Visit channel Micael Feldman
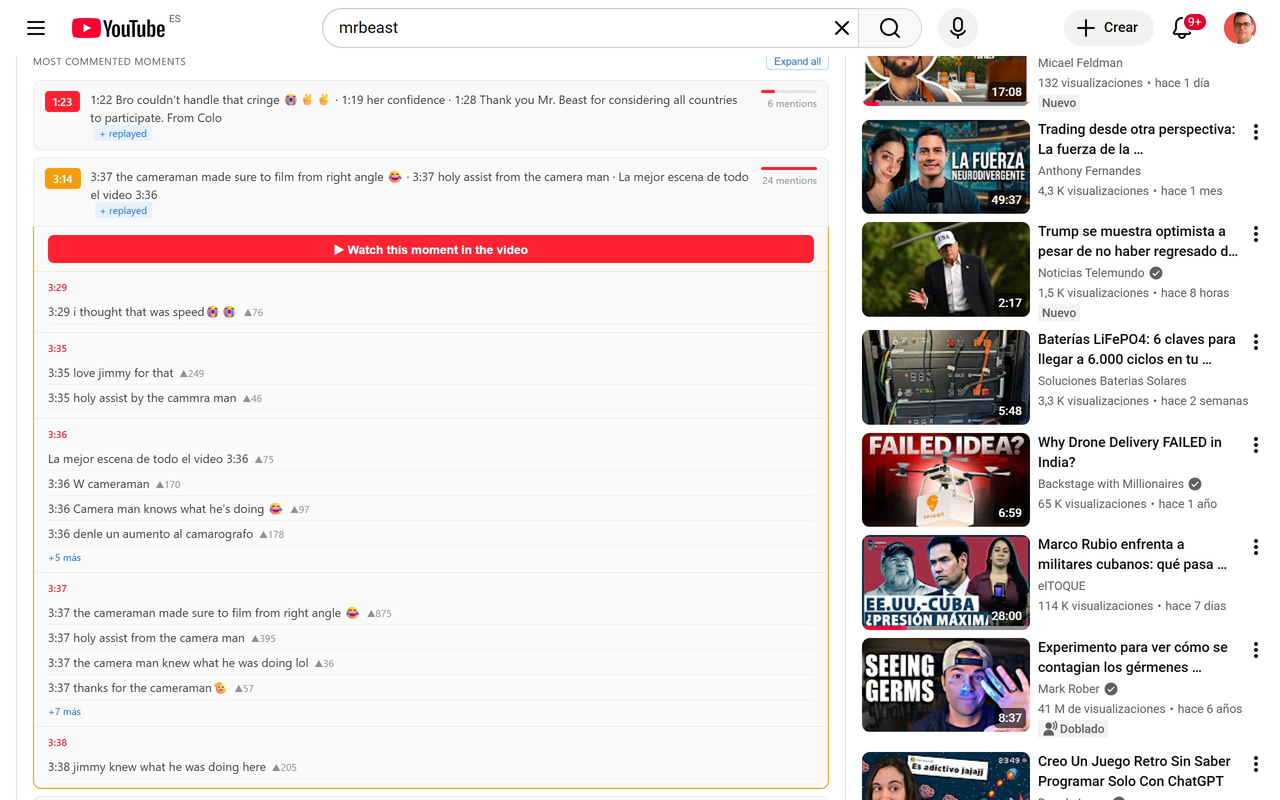The image size is (1280, 800). tap(1080, 63)
